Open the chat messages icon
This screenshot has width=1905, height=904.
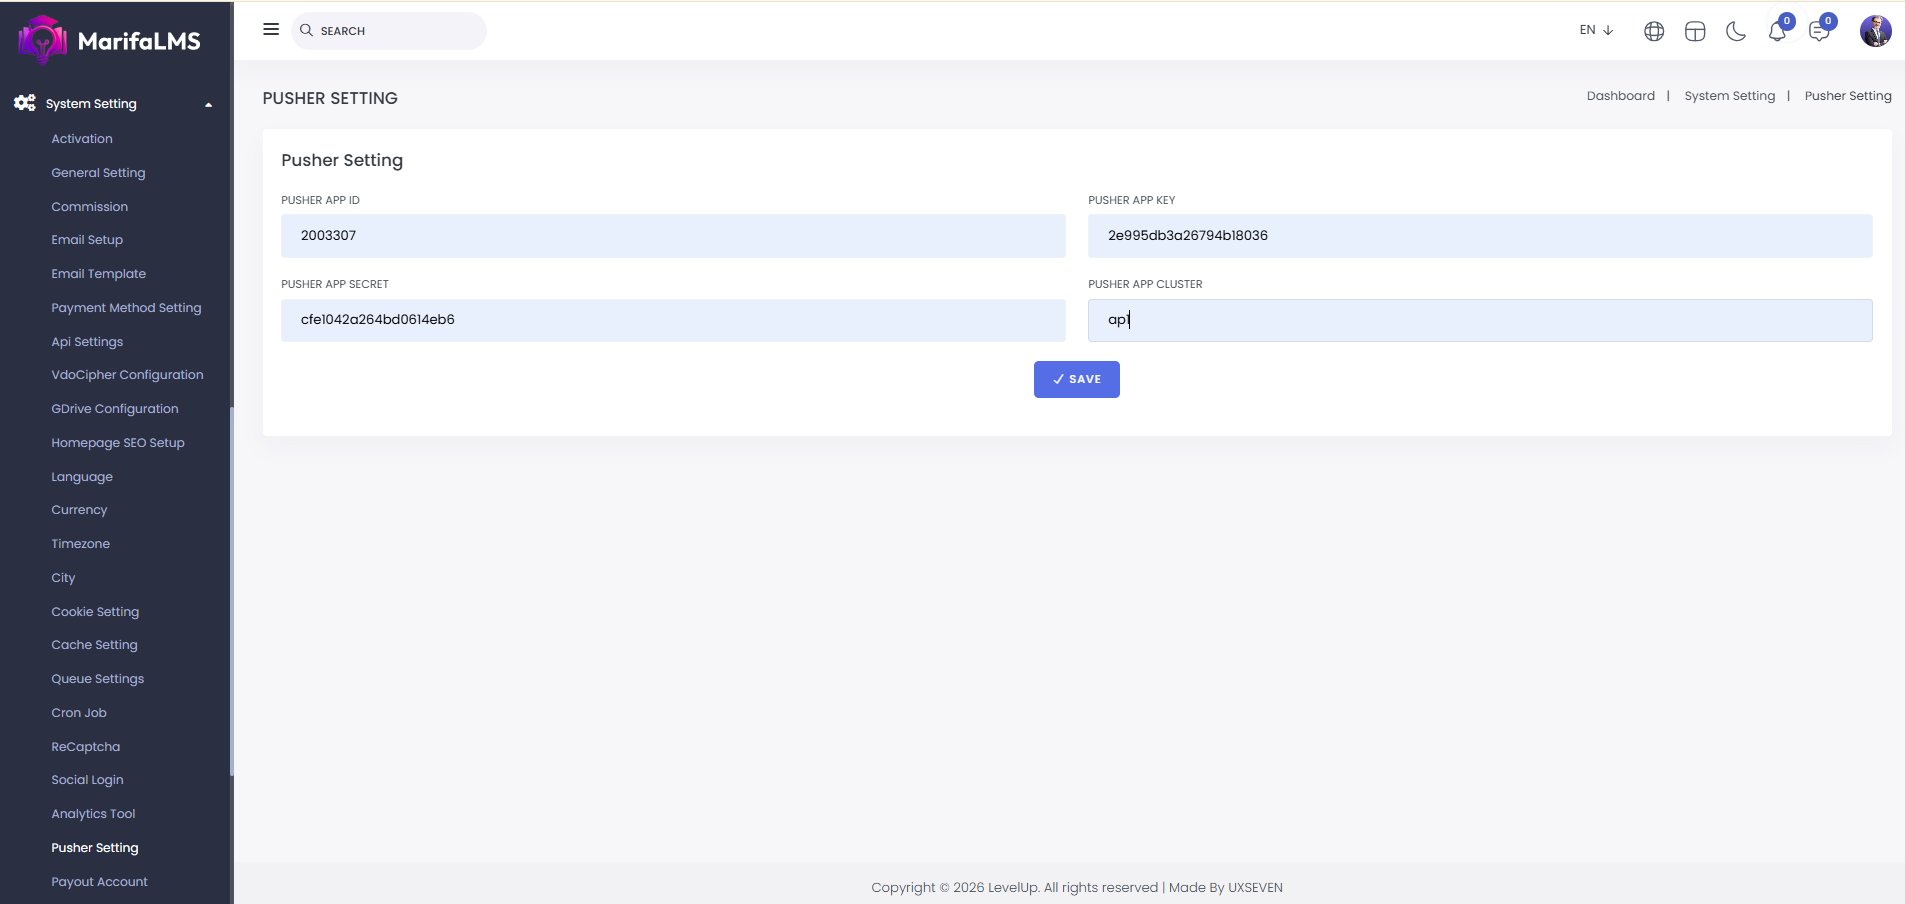[1819, 32]
